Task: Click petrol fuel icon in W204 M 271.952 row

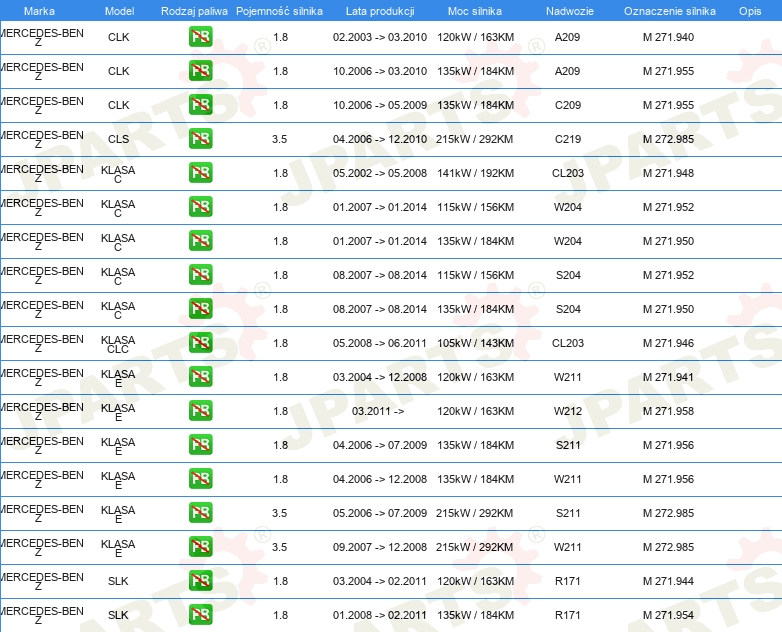Action: coord(200,207)
